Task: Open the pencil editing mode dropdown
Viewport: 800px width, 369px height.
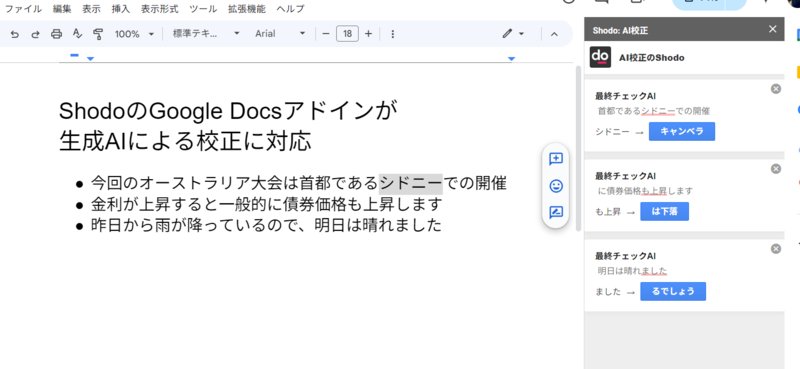Action: 513,34
